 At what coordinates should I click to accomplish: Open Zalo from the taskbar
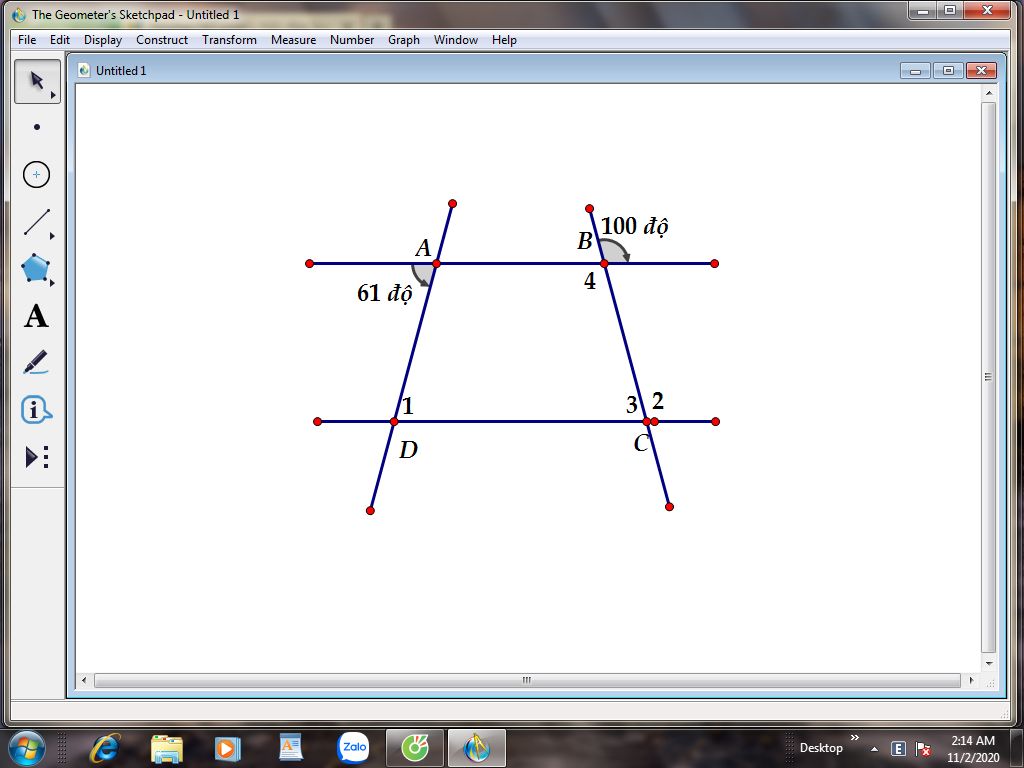click(x=353, y=748)
